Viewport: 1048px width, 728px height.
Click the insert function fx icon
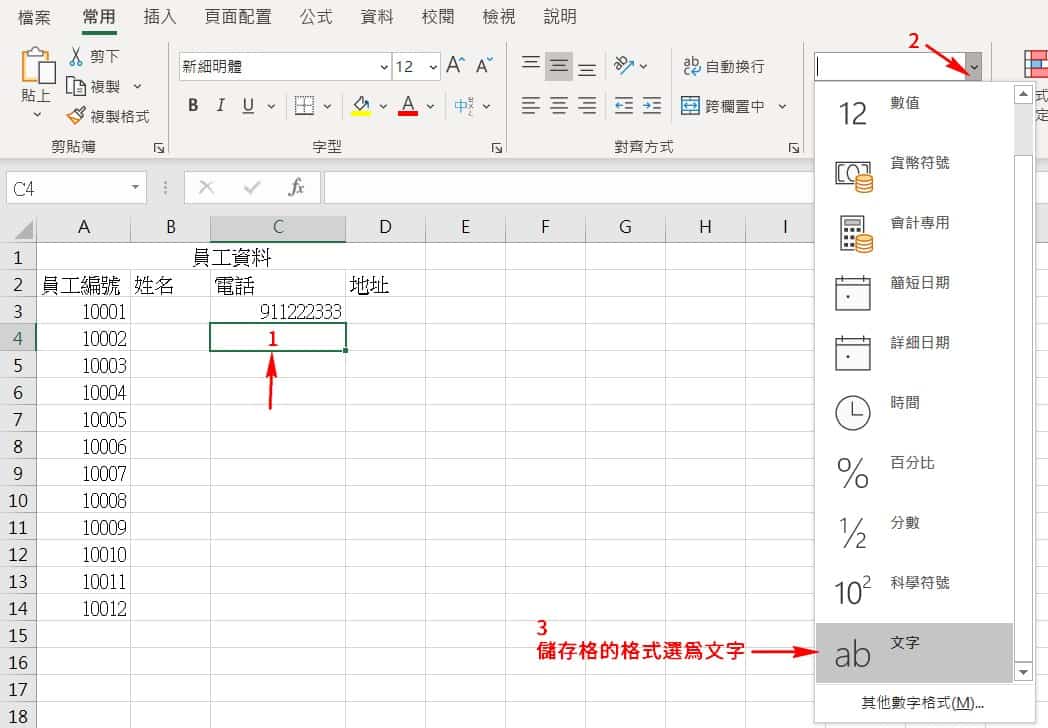296,188
